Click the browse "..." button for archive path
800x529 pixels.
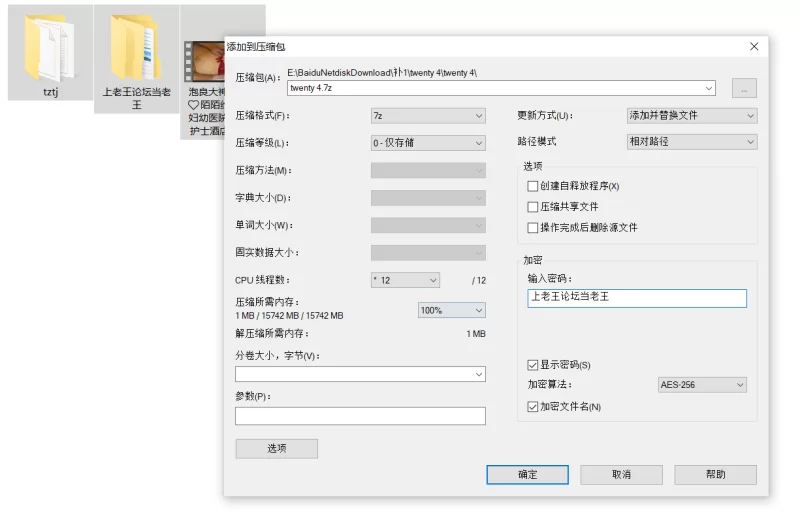pyautogui.click(x=743, y=88)
